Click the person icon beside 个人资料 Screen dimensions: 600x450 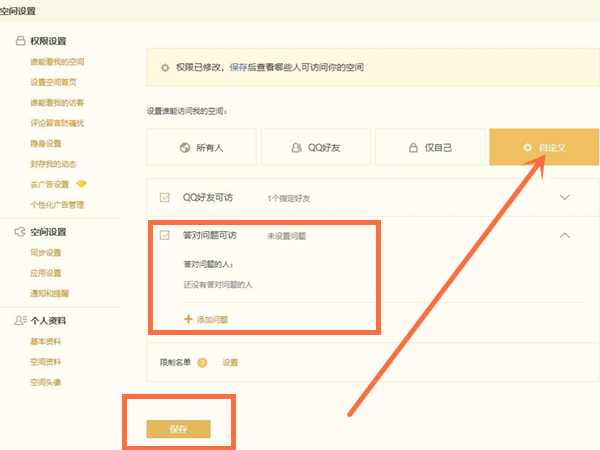(19, 321)
